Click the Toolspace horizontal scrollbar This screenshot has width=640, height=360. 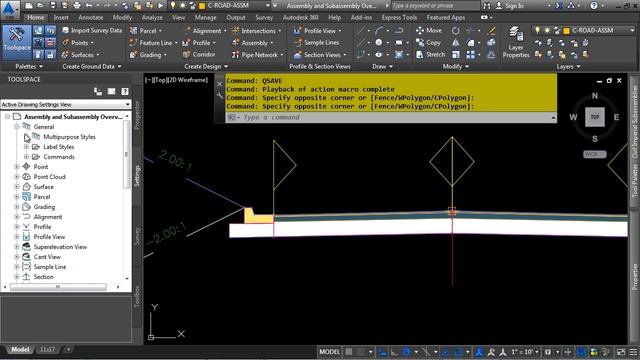58,287
